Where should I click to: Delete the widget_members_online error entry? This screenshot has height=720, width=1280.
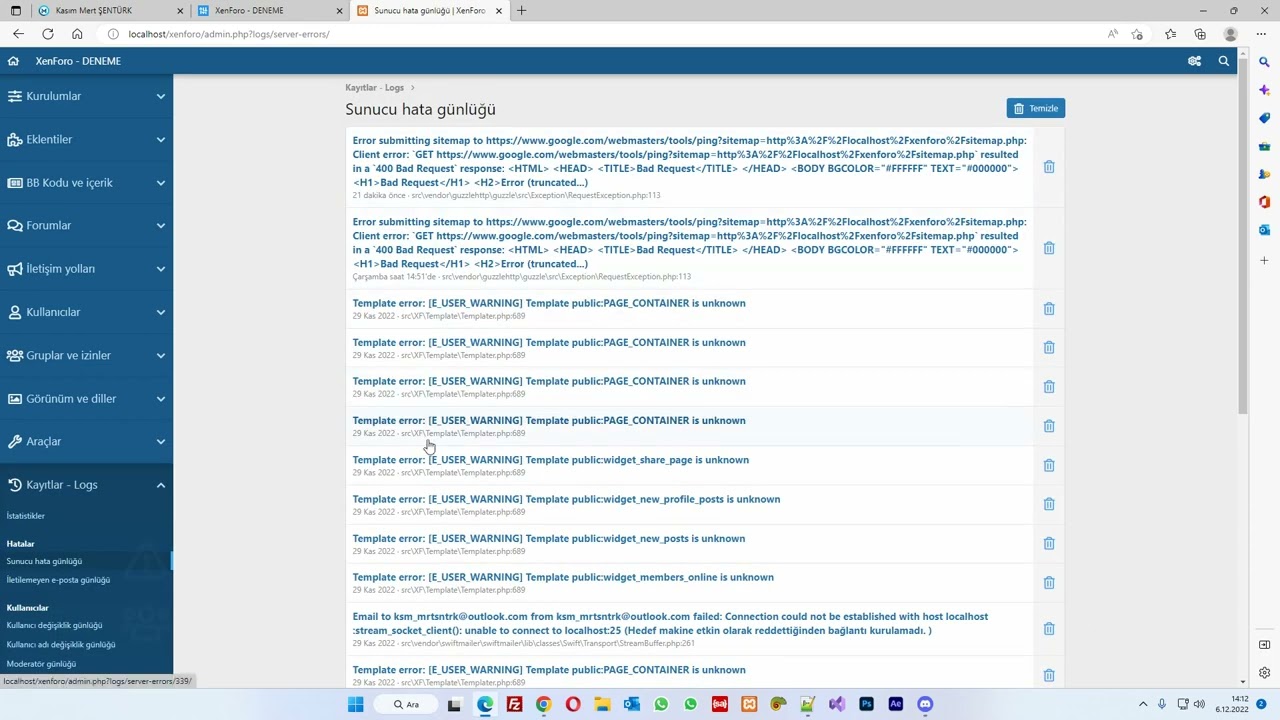pos(1049,582)
